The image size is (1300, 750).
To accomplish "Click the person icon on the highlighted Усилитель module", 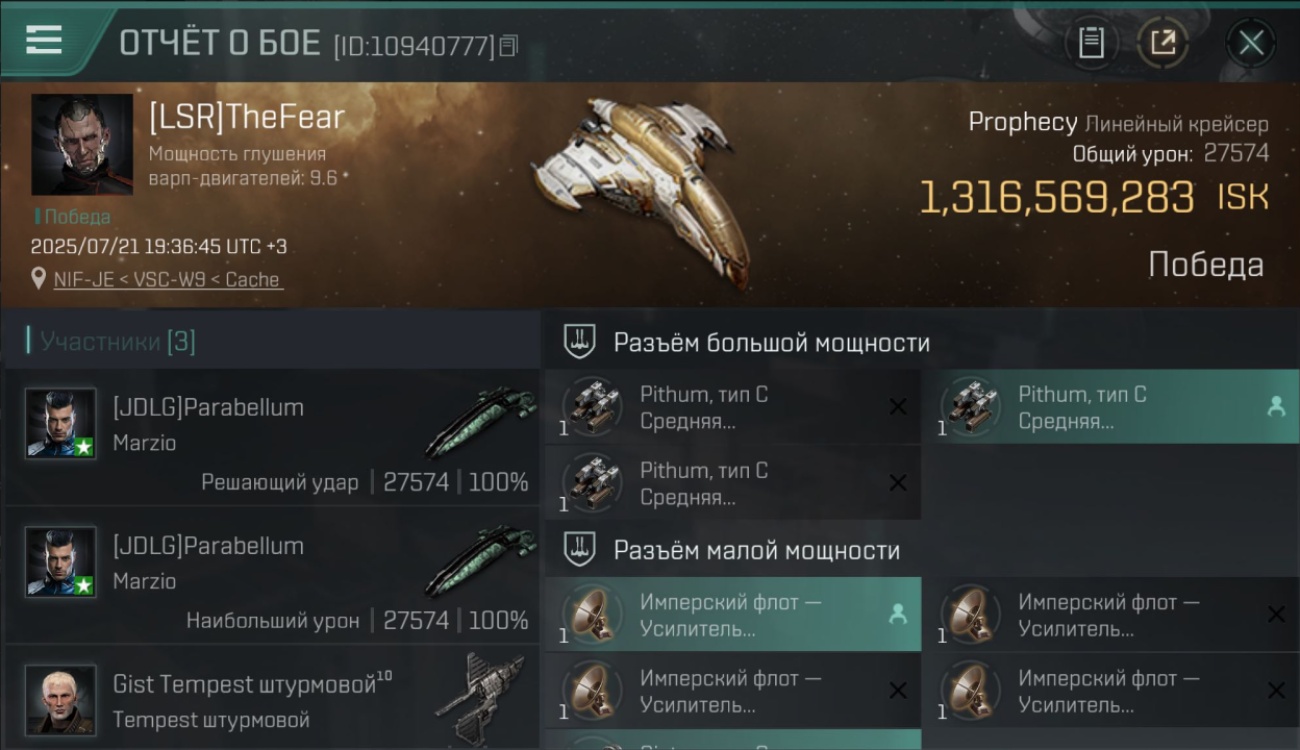I will [x=898, y=614].
